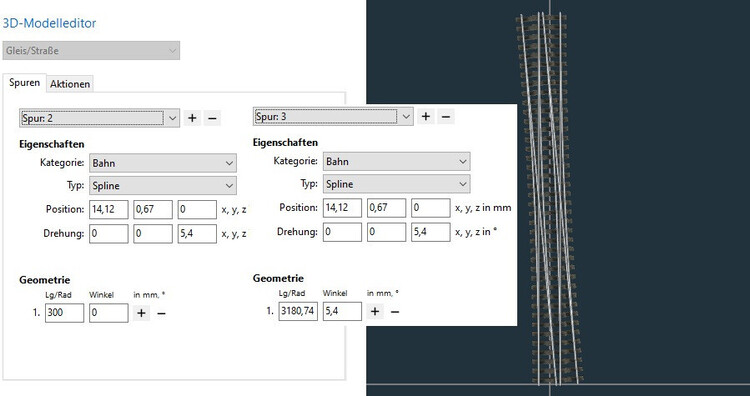
Task: Click the Lg/Rad field containing 300
Action: [65, 313]
